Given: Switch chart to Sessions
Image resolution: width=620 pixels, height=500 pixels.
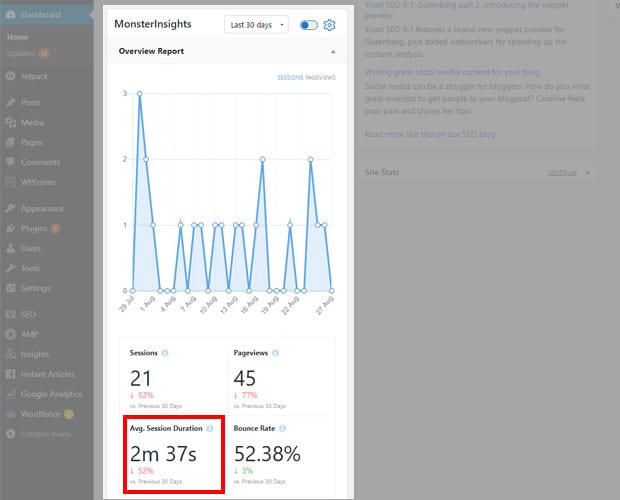Looking at the screenshot, I should [290, 77].
